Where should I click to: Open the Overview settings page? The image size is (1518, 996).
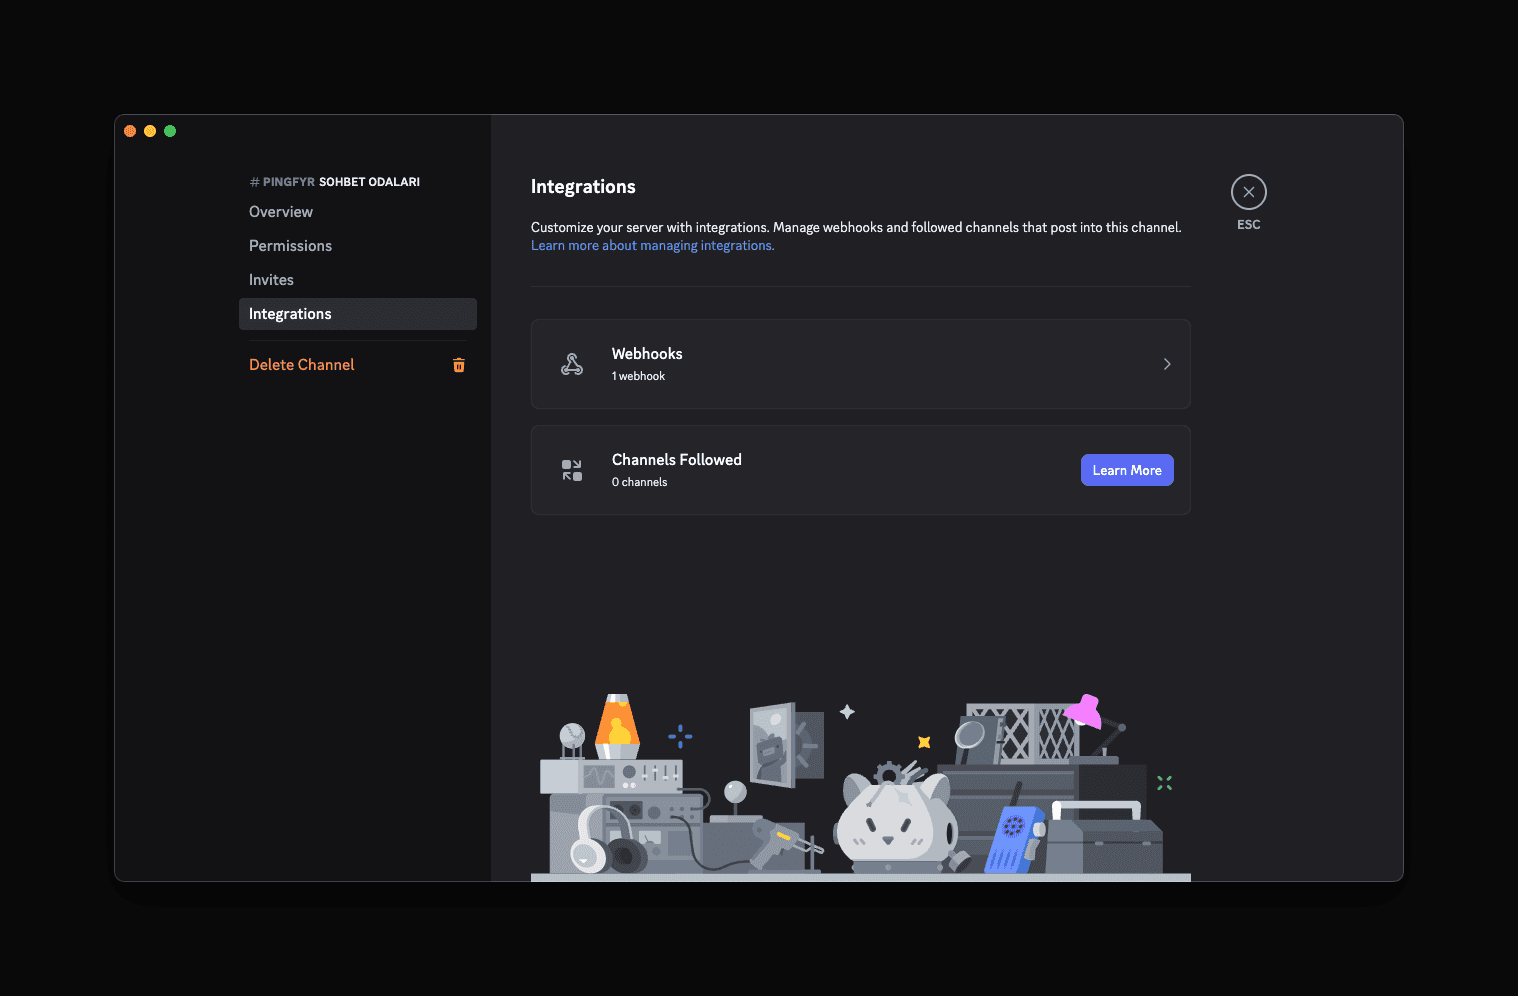281,211
